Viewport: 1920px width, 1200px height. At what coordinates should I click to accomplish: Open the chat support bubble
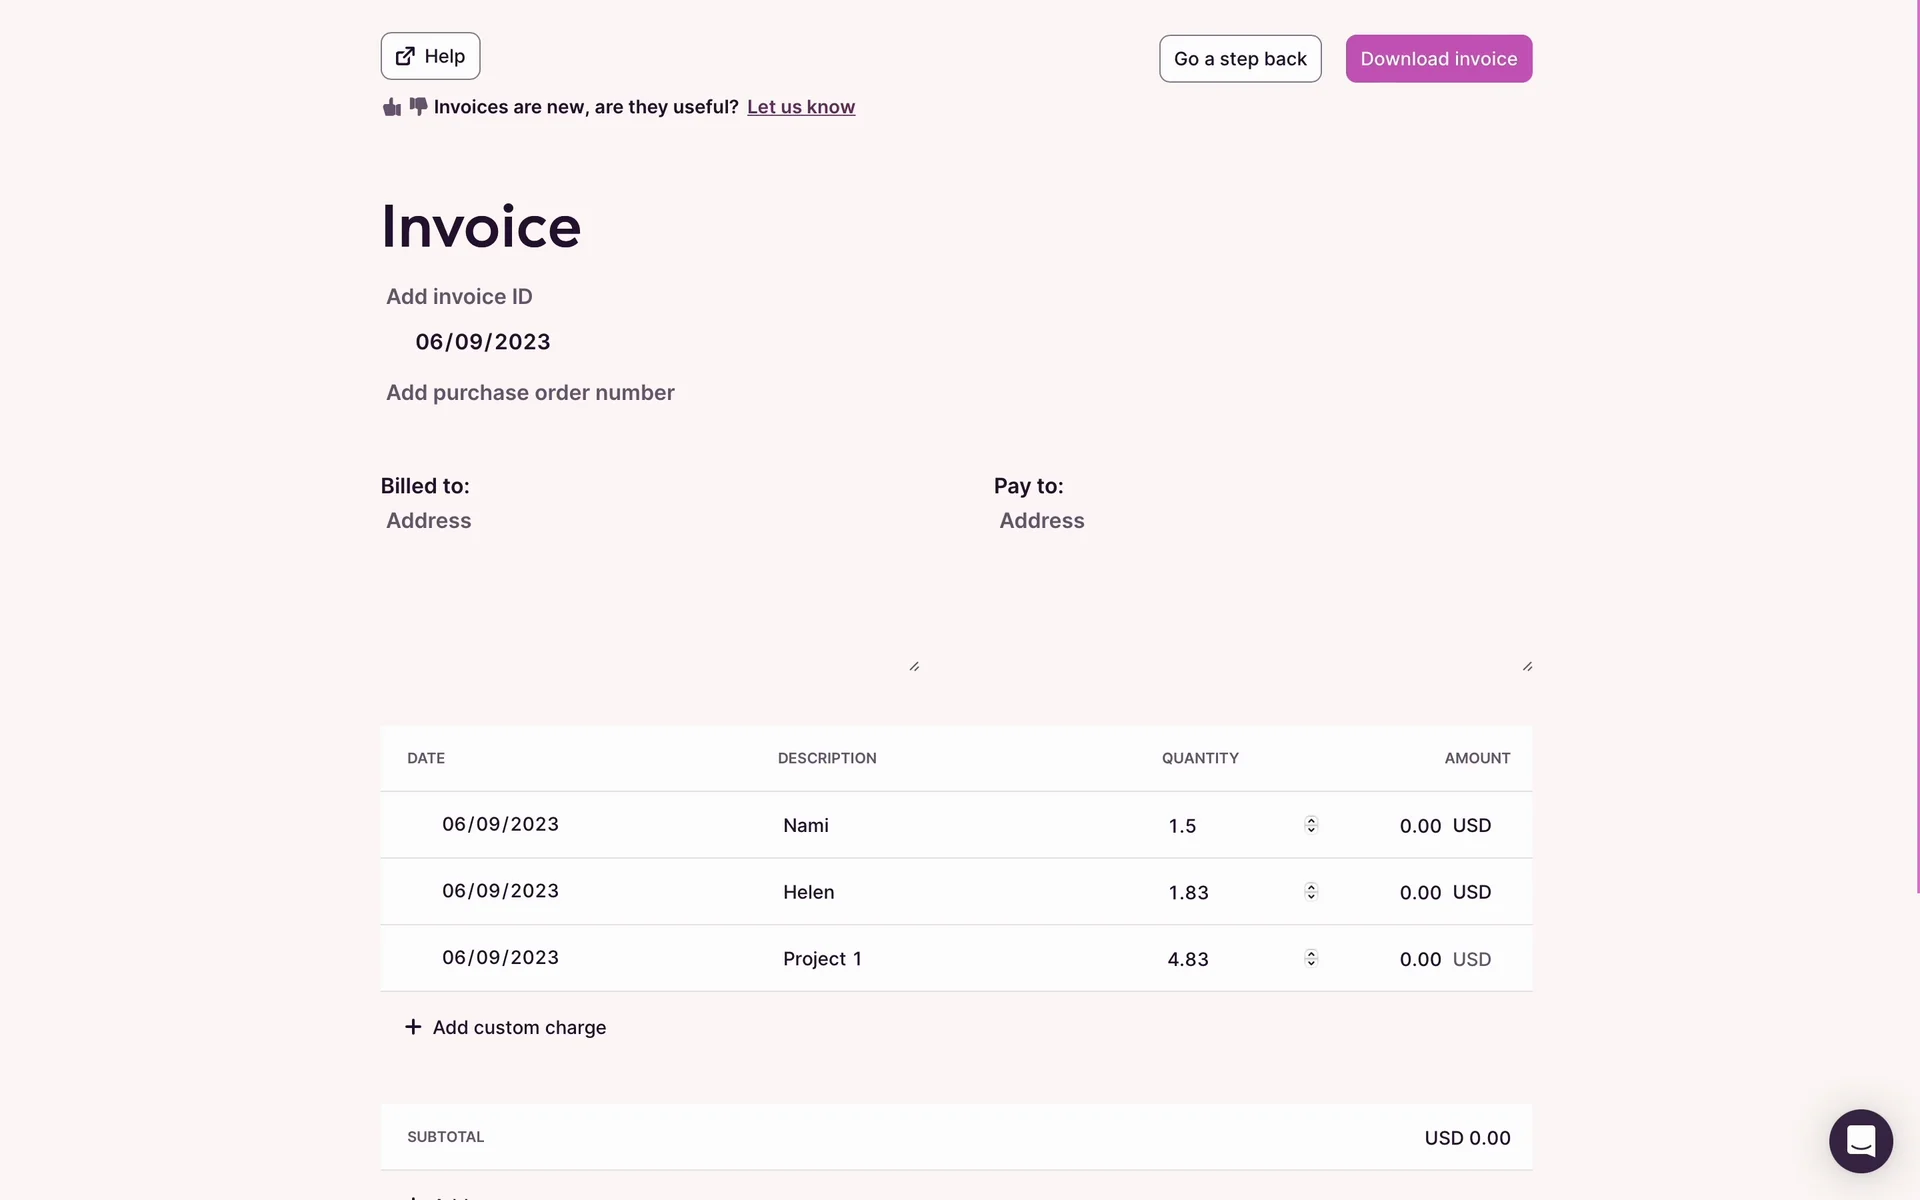tap(1860, 1140)
